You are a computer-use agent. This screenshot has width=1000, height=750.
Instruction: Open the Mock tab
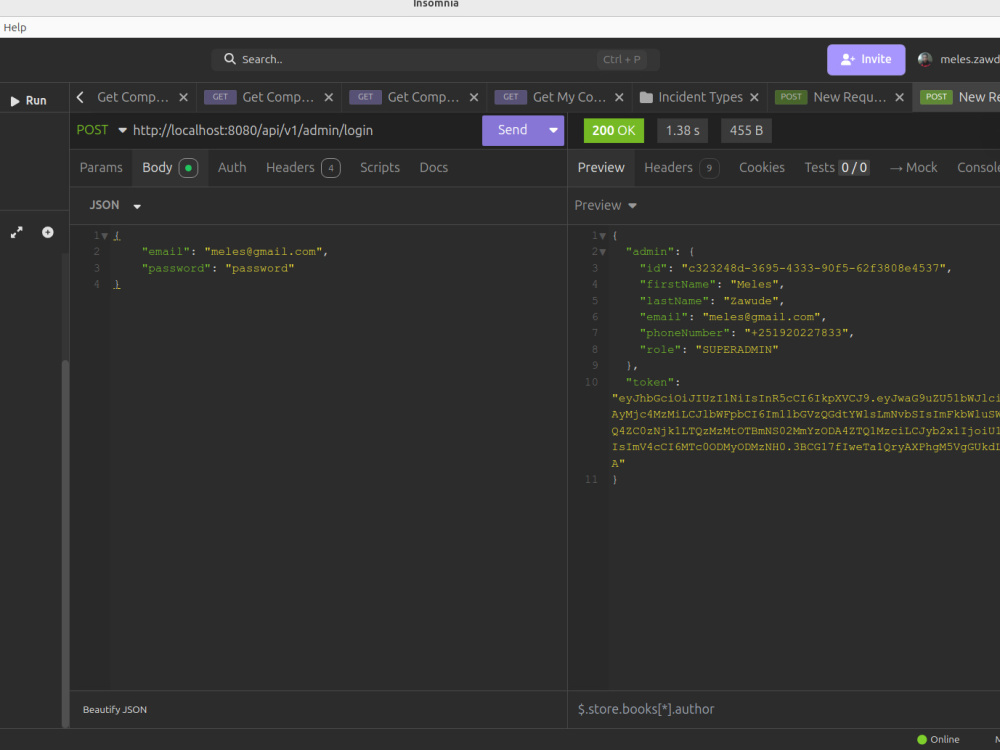[913, 168]
